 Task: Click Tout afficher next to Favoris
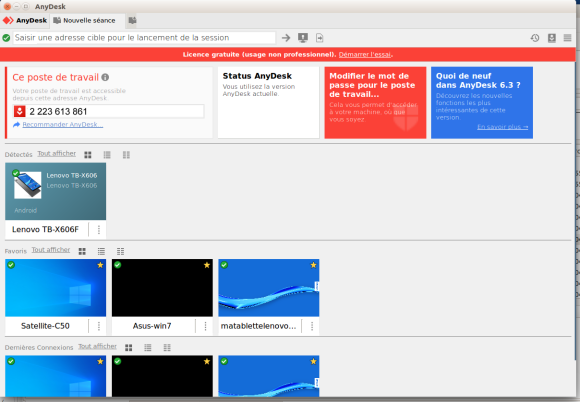click(51, 250)
